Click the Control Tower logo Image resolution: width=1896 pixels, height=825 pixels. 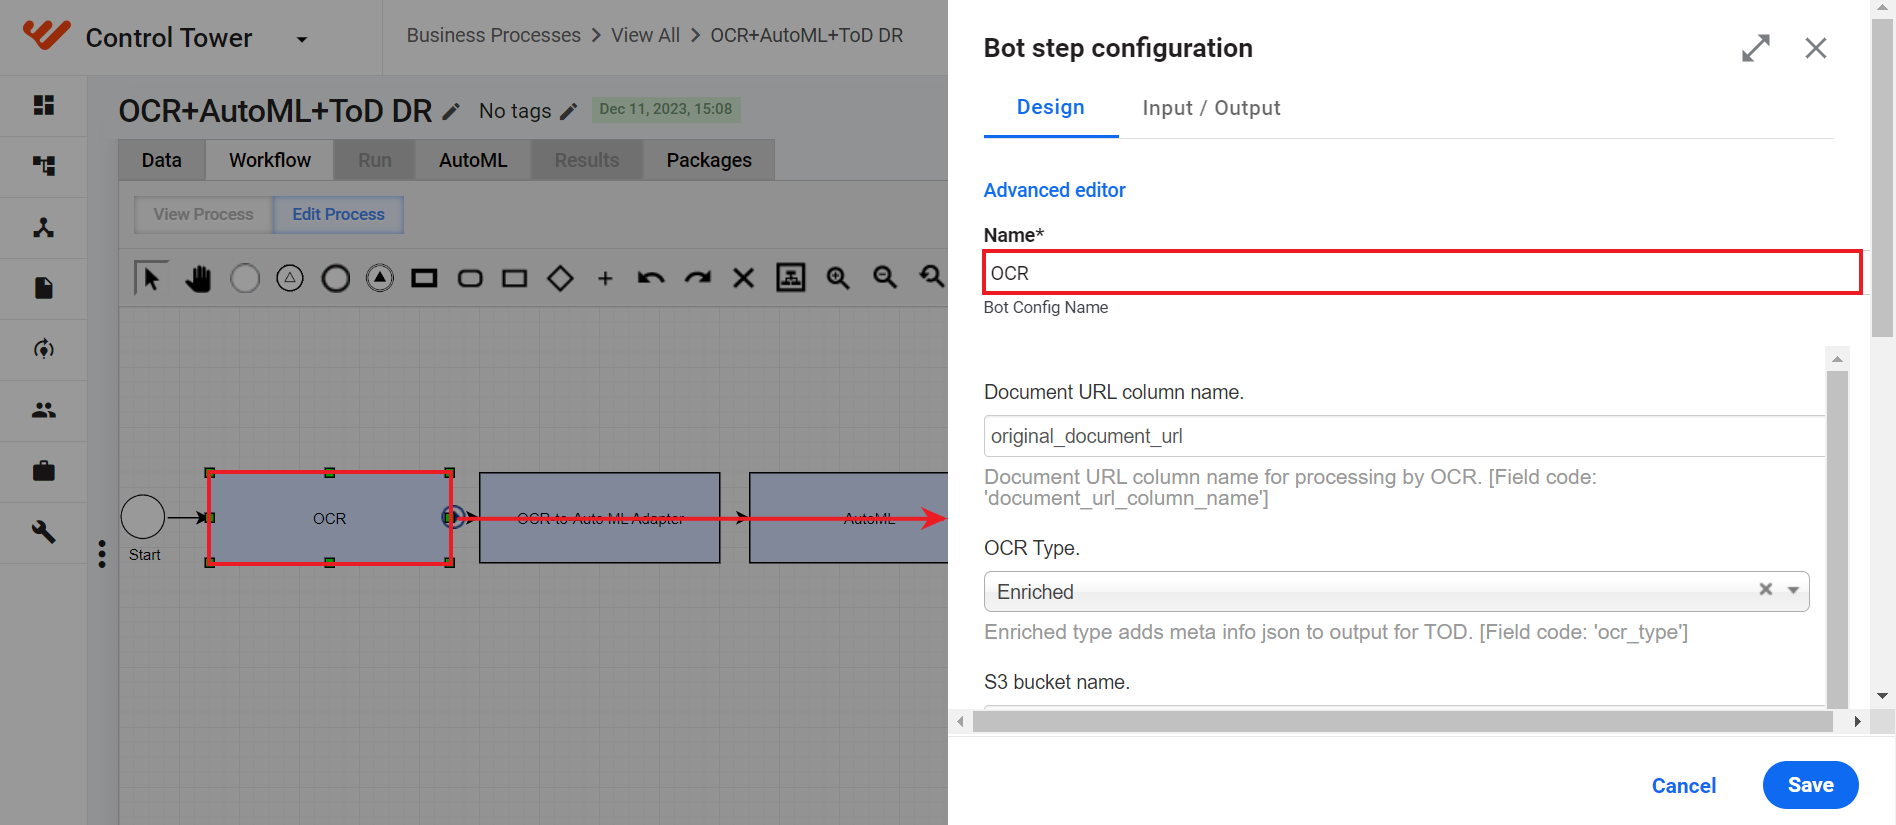46,36
